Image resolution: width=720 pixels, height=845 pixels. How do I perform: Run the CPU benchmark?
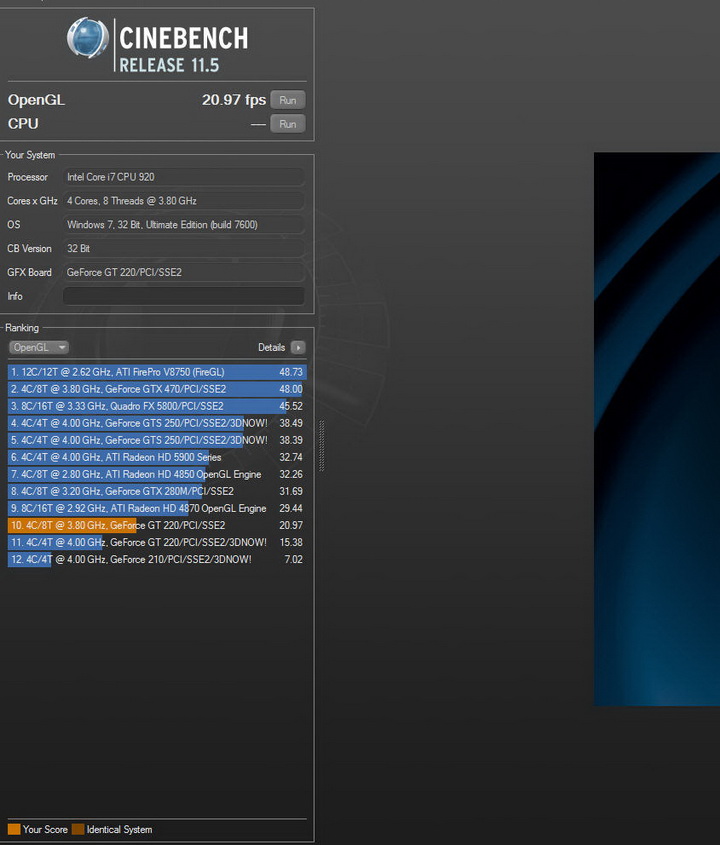(288, 124)
